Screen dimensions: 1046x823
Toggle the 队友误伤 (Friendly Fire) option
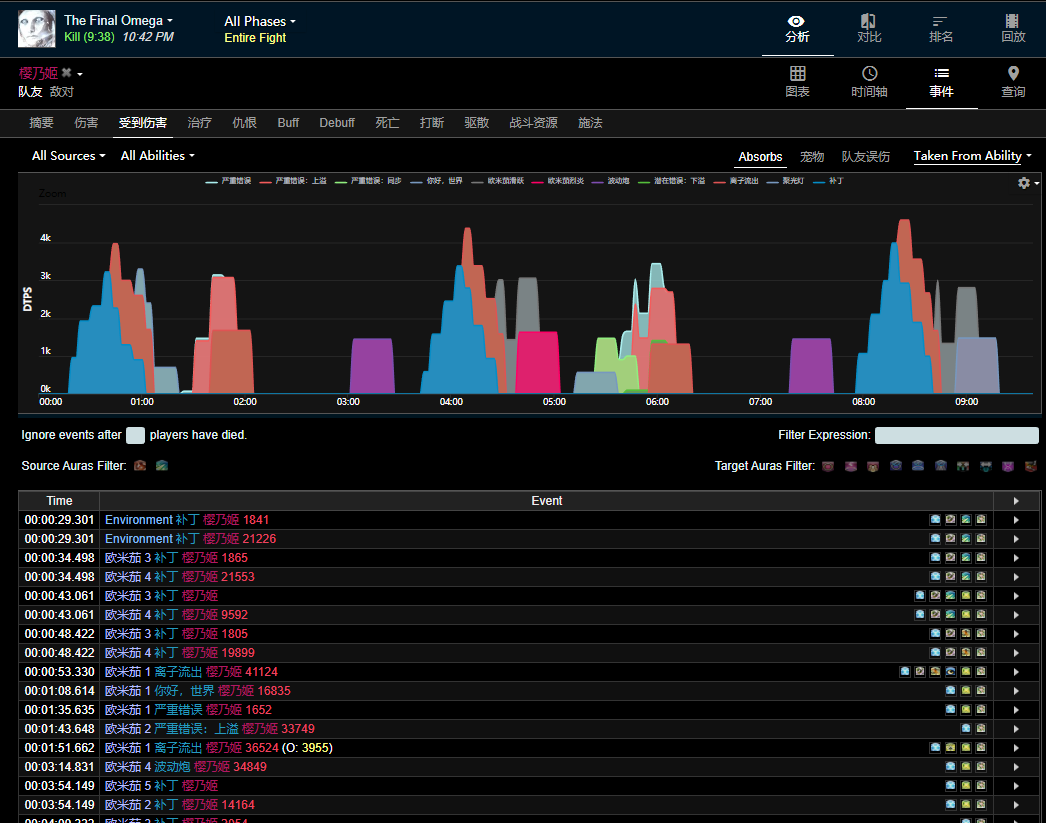865,157
